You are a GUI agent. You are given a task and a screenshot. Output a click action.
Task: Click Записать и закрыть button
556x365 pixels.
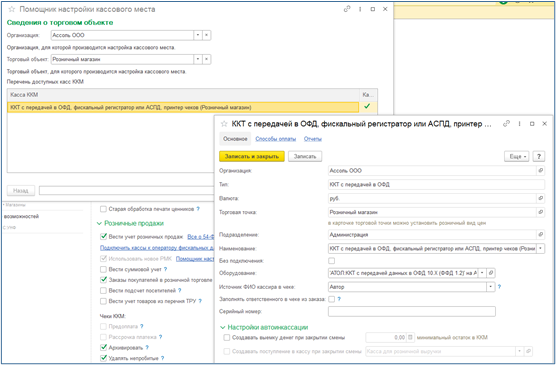(252, 156)
